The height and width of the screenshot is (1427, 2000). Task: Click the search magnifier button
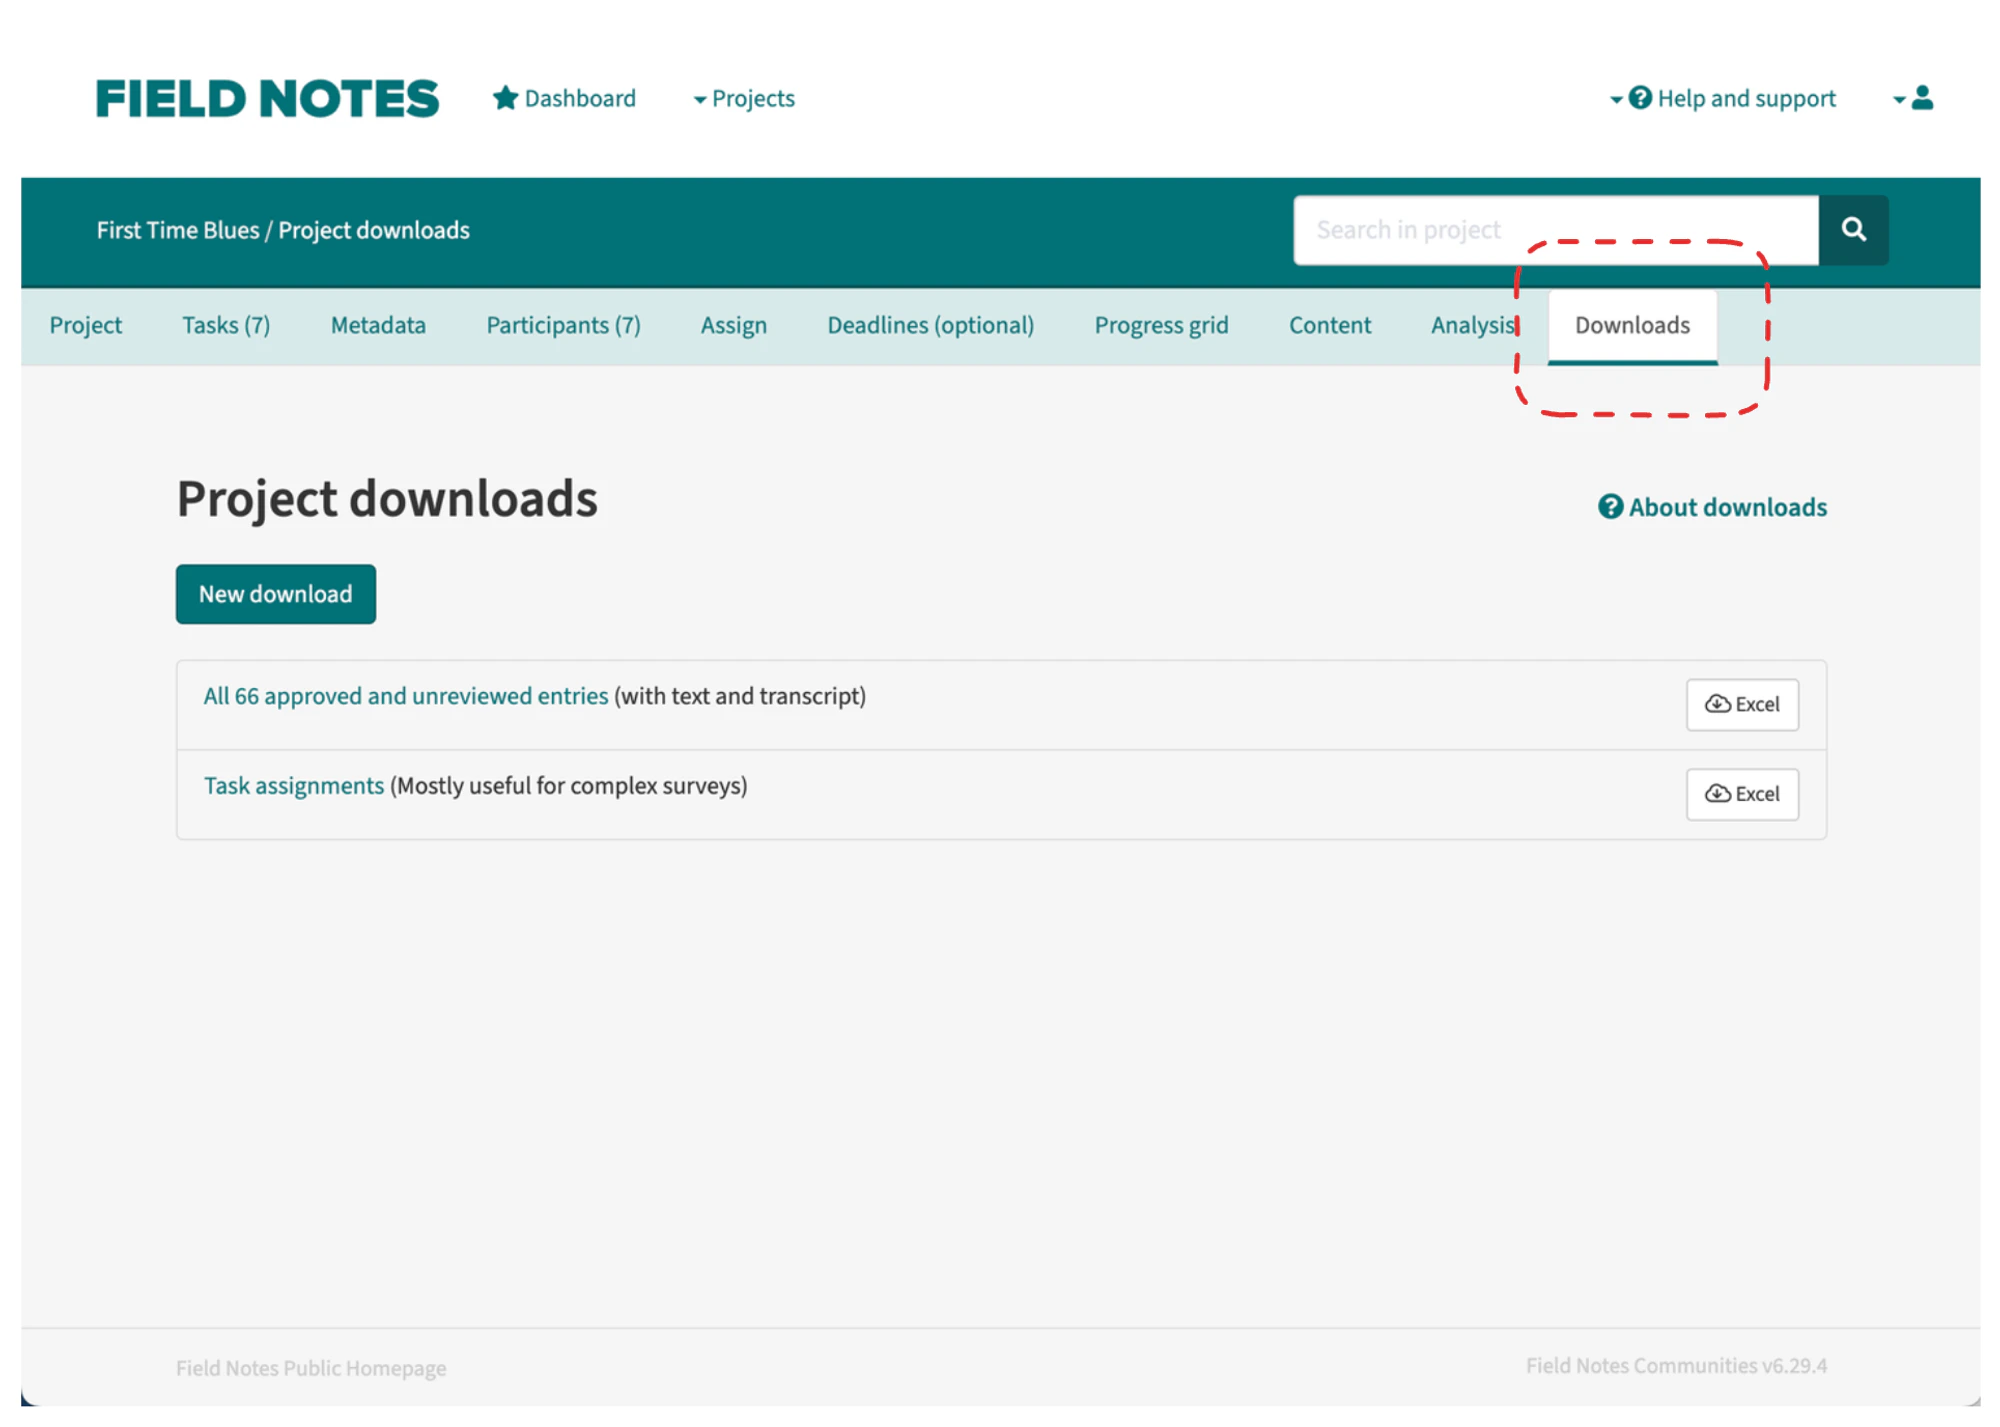coord(1853,230)
